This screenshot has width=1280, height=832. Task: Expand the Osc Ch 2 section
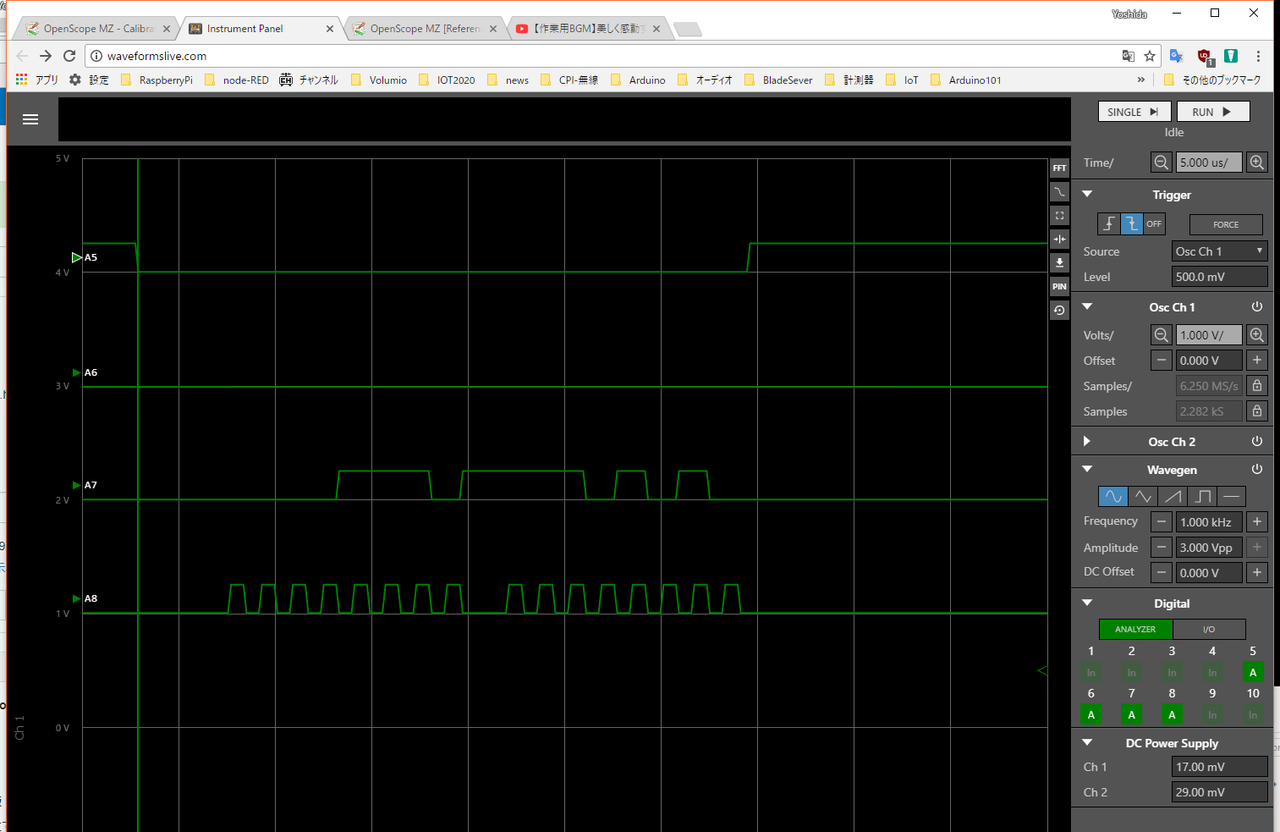click(1087, 441)
